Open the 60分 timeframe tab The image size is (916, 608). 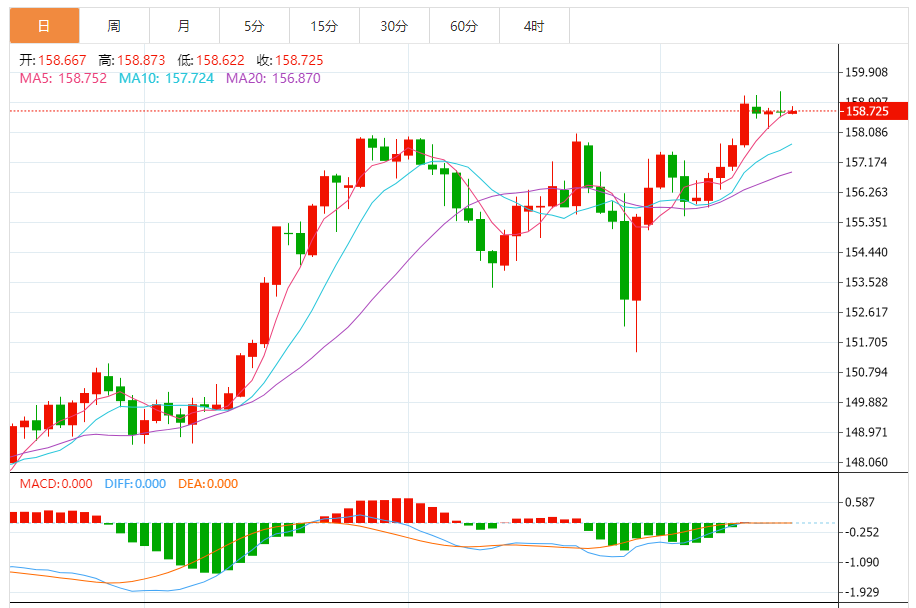(x=464, y=26)
